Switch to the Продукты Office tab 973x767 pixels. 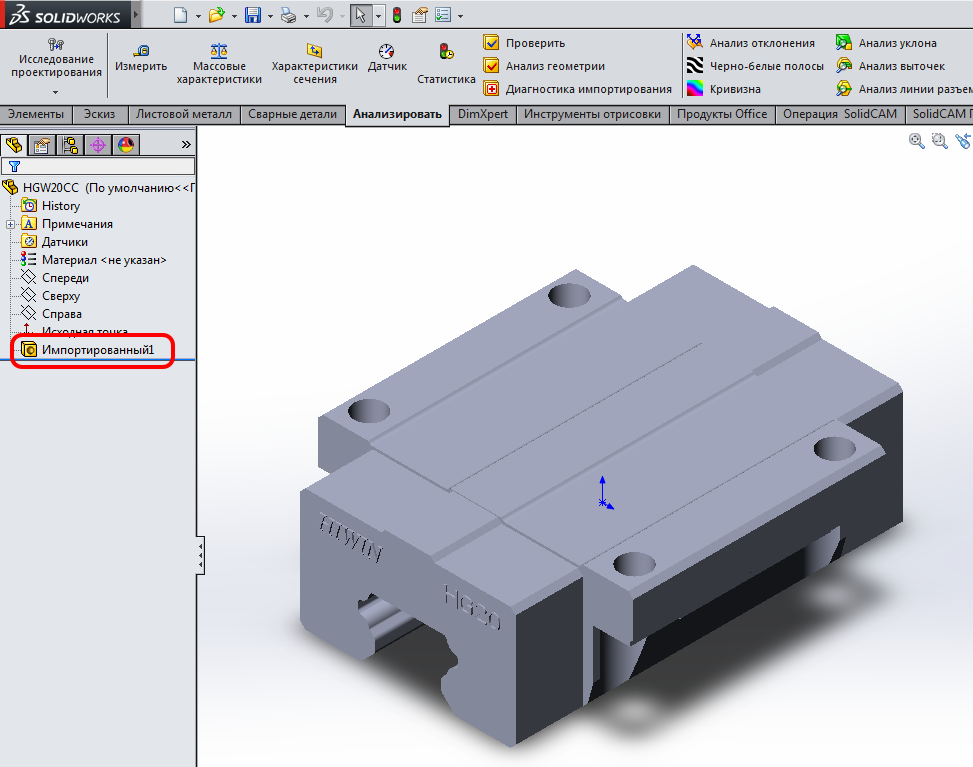pos(722,114)
